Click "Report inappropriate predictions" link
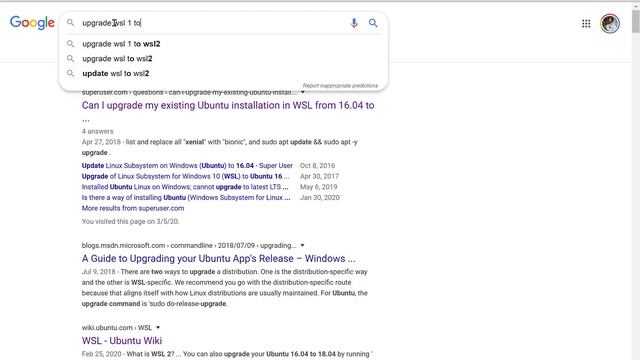Screen dimensions: 640x360 click(340, 86)
